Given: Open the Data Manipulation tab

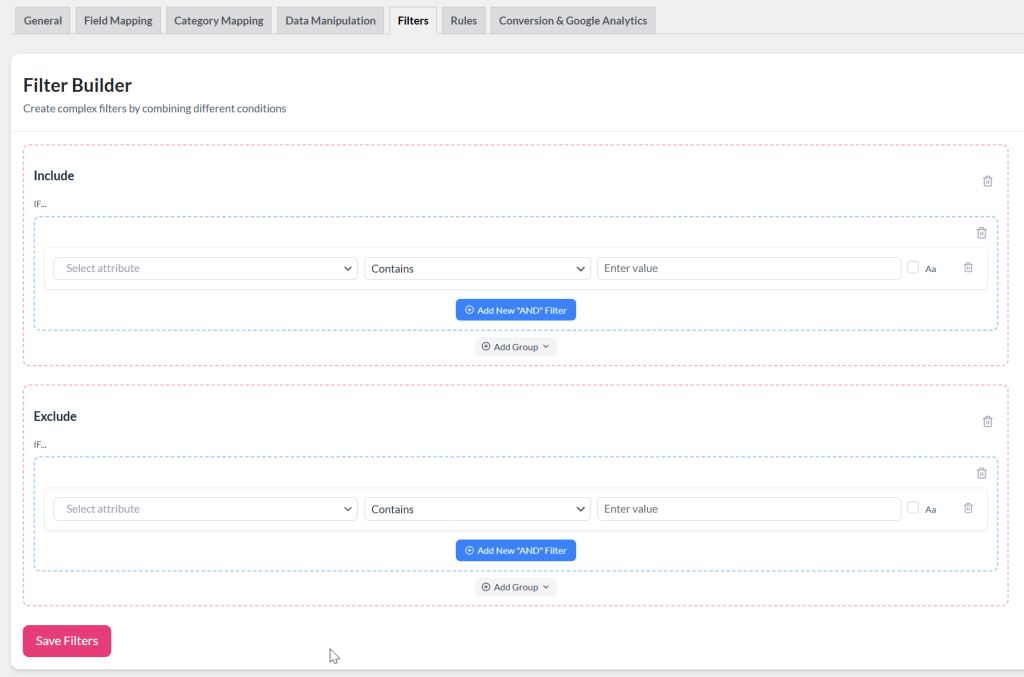Looking at the screenshot, I should coord(330,19).
